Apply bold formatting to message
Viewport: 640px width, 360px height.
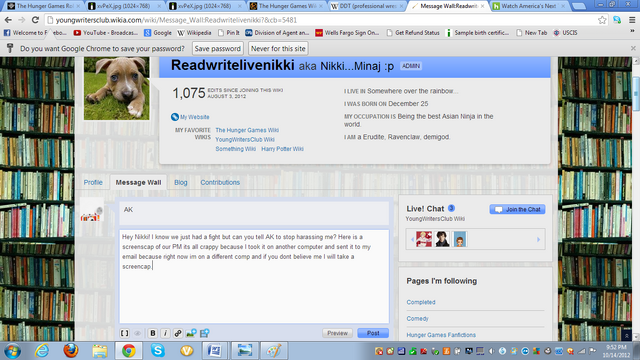pyautogui.click(x=153, y=333)
